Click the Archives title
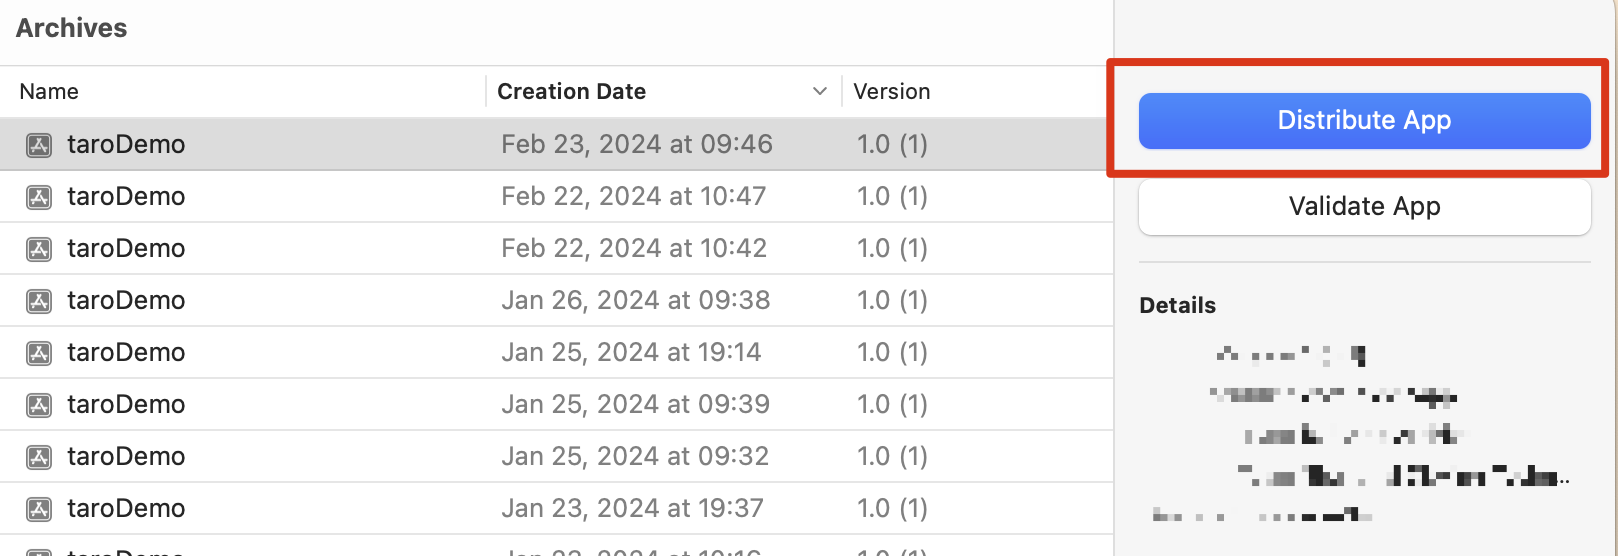The width and height of the screenshot is (1618, 556). [x=72, y=28]
